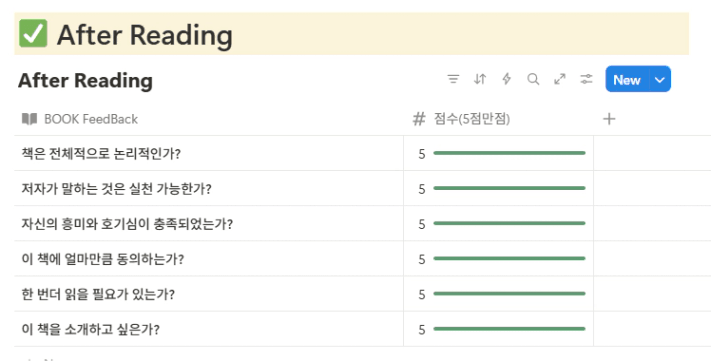
Task: Click the New button
Action: tap(627, 79)
